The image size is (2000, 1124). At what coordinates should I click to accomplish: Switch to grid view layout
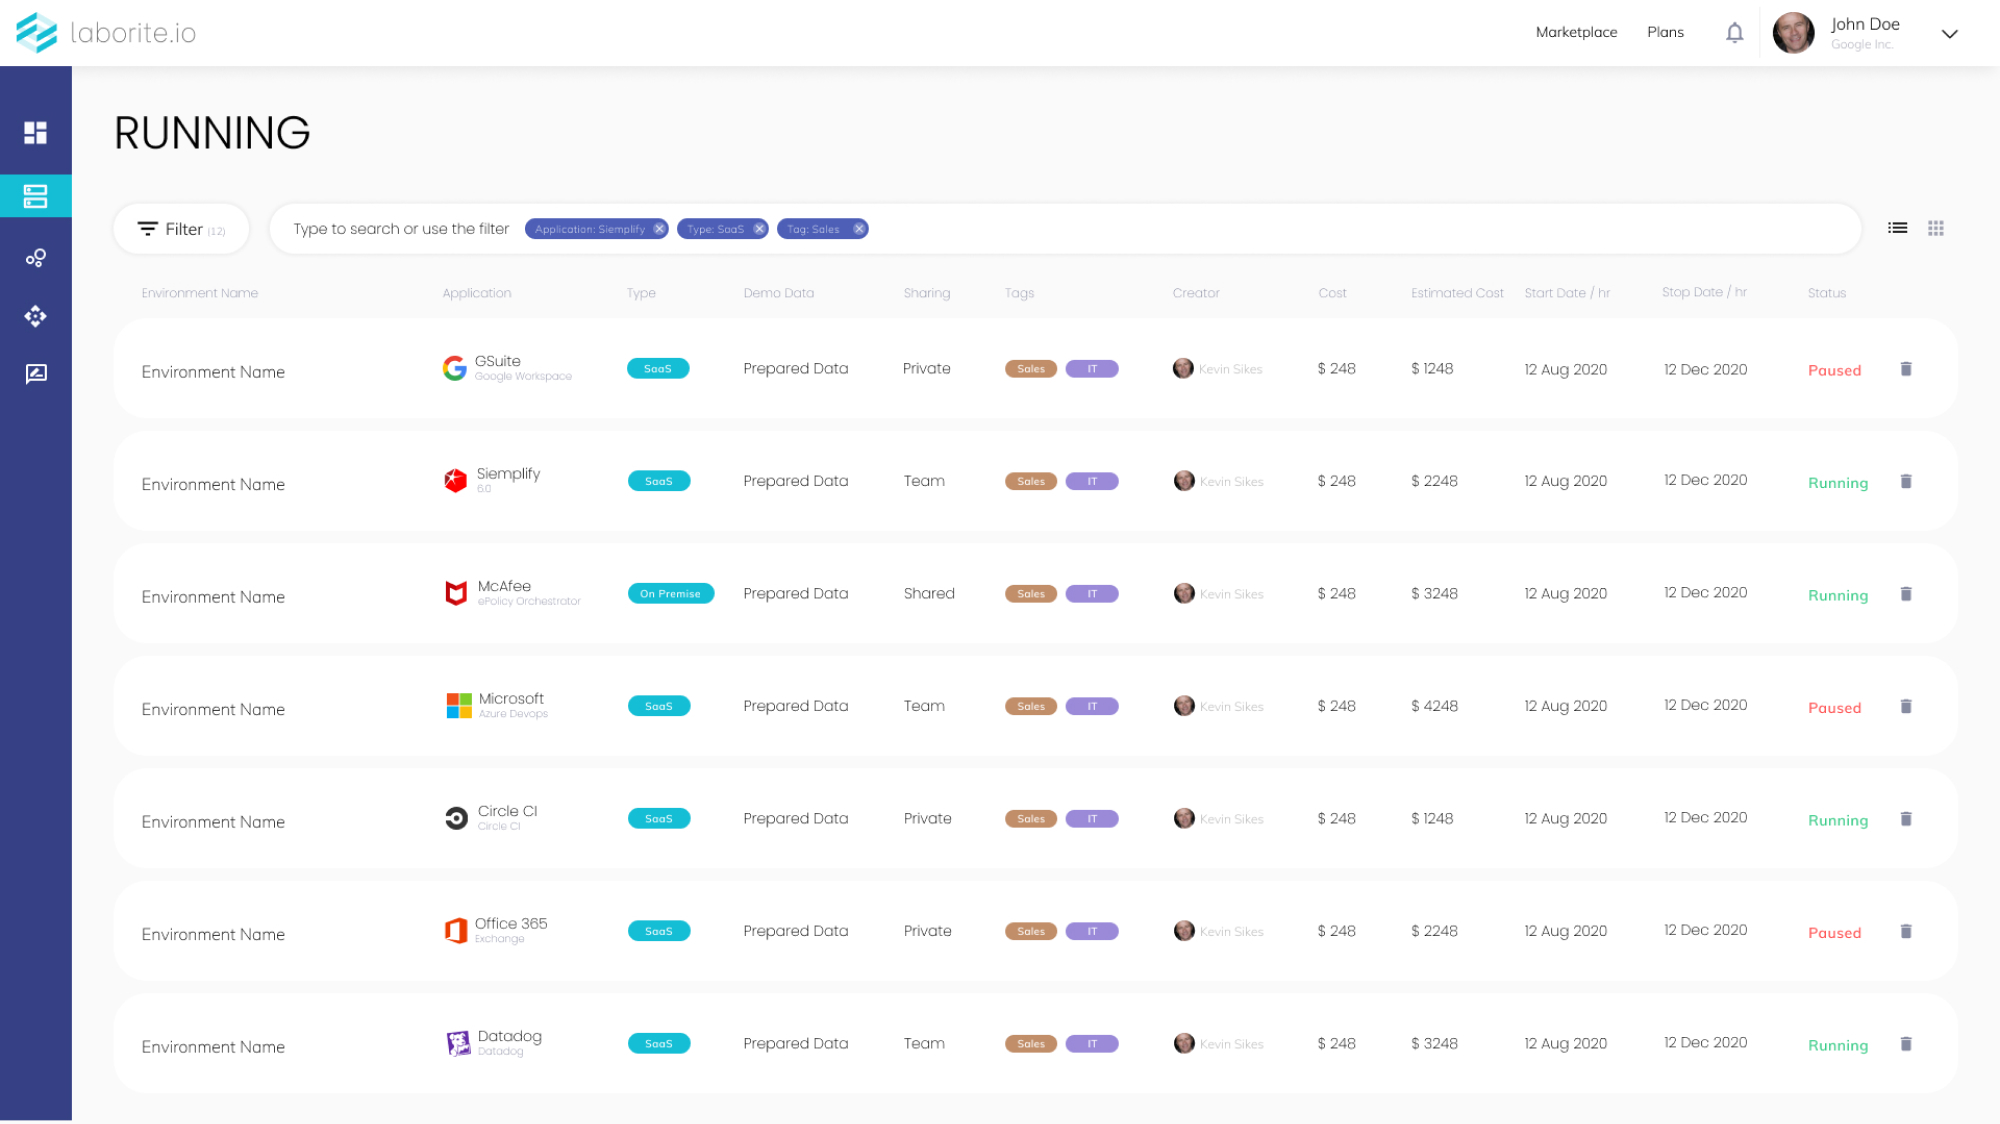tap(1936, 228)
